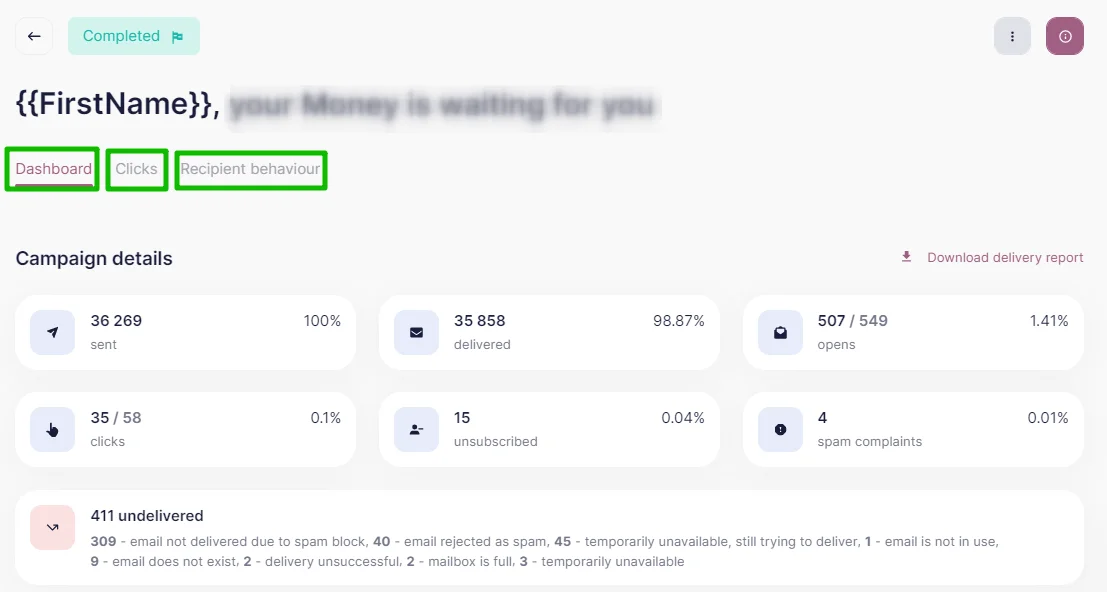
Task: Open the 35 858 delivered stats card
Action: (x=549, y=332)
